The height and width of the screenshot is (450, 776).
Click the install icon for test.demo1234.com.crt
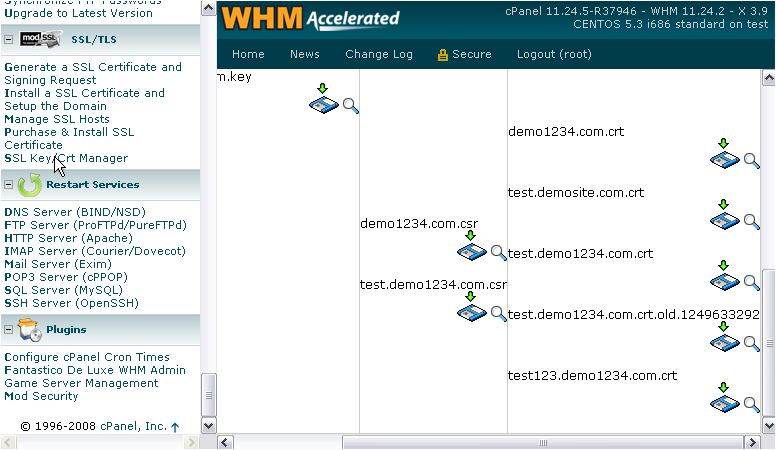point(724,280)
